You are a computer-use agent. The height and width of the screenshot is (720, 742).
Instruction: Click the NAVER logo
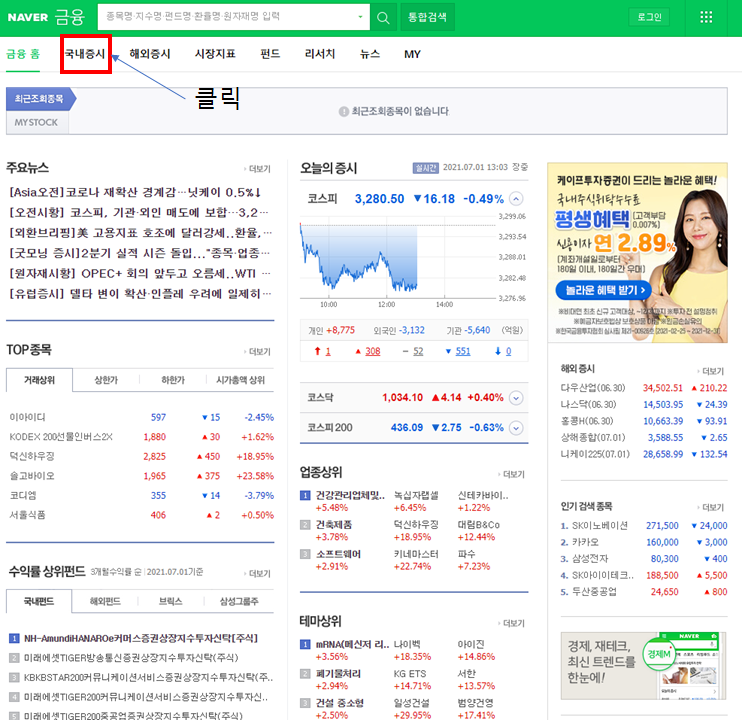[28, 18]
